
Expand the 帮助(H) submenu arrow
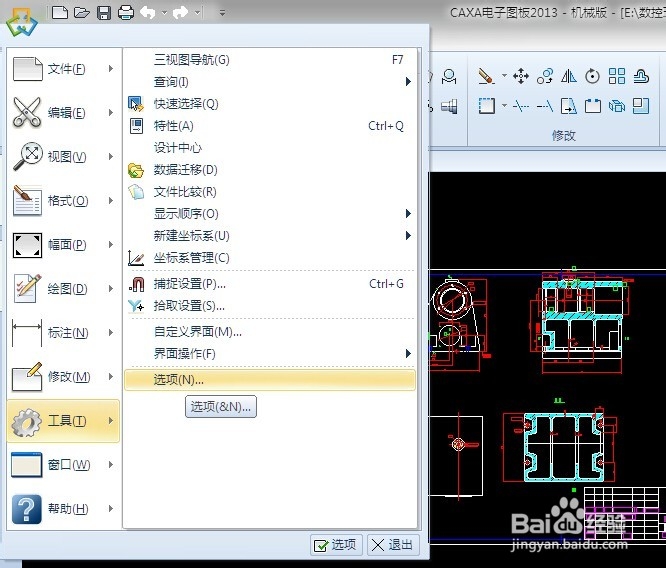[111, 509]
